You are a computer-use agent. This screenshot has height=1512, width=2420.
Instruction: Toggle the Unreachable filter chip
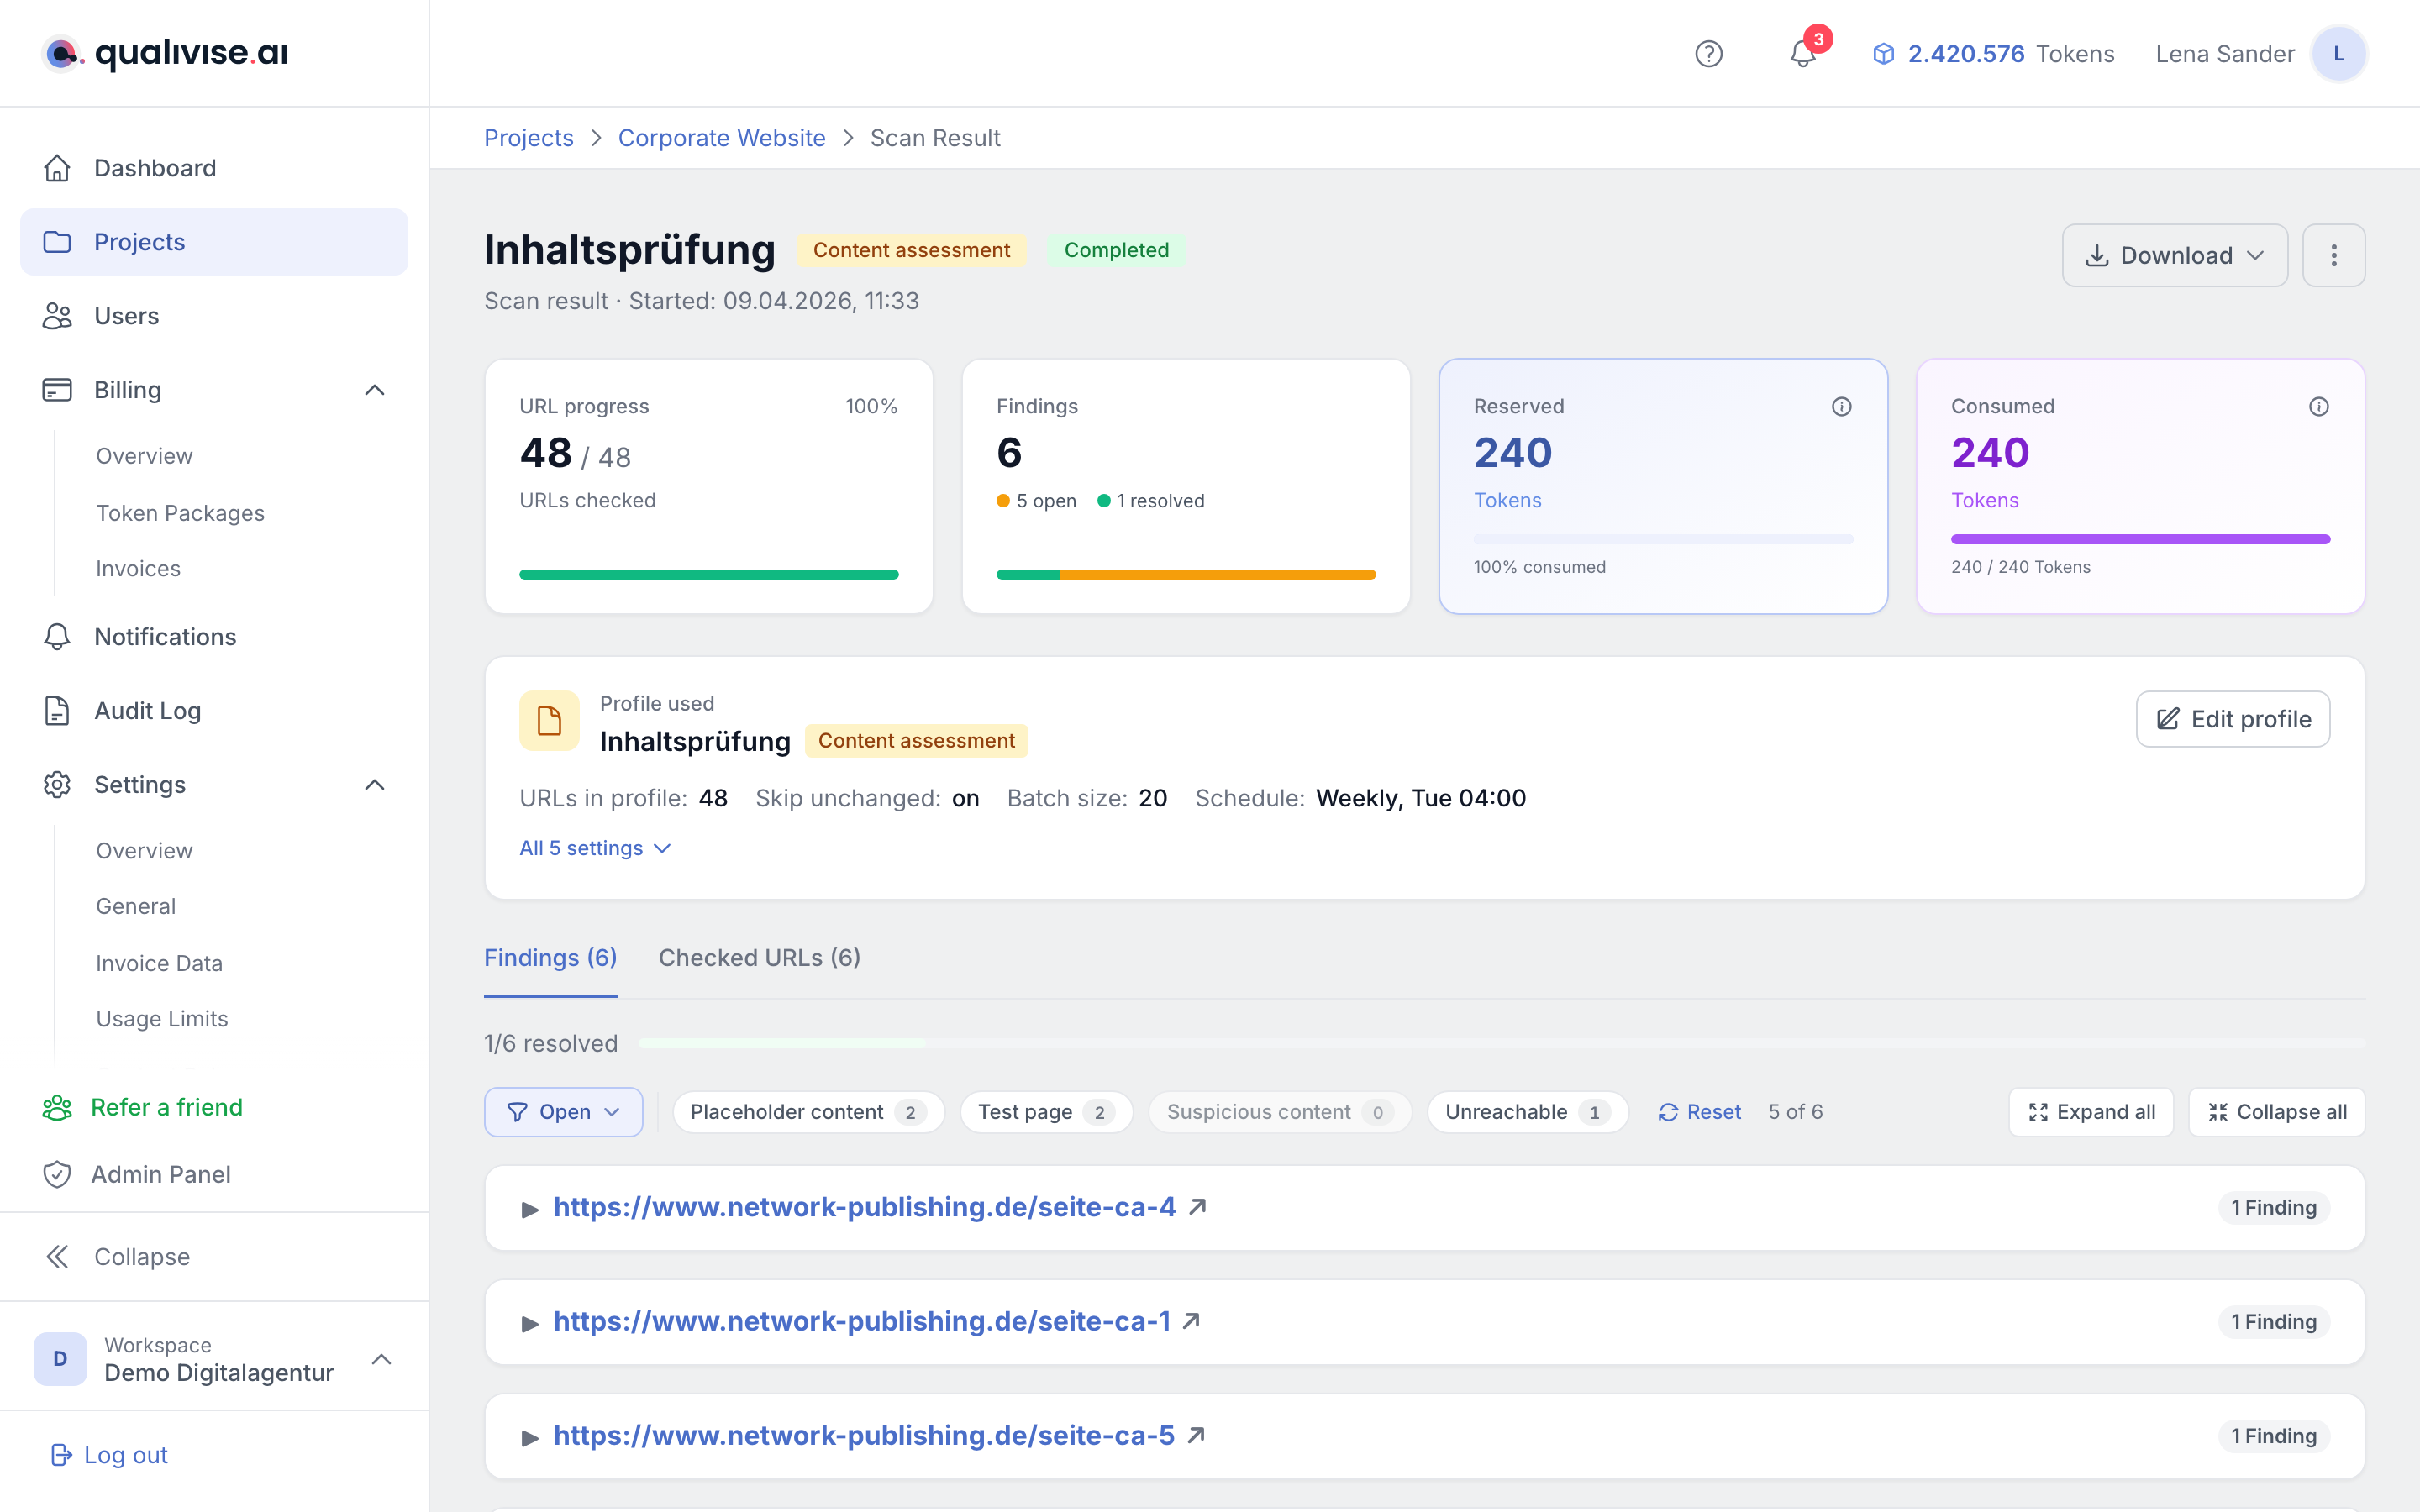(x=1527, y=1112)
